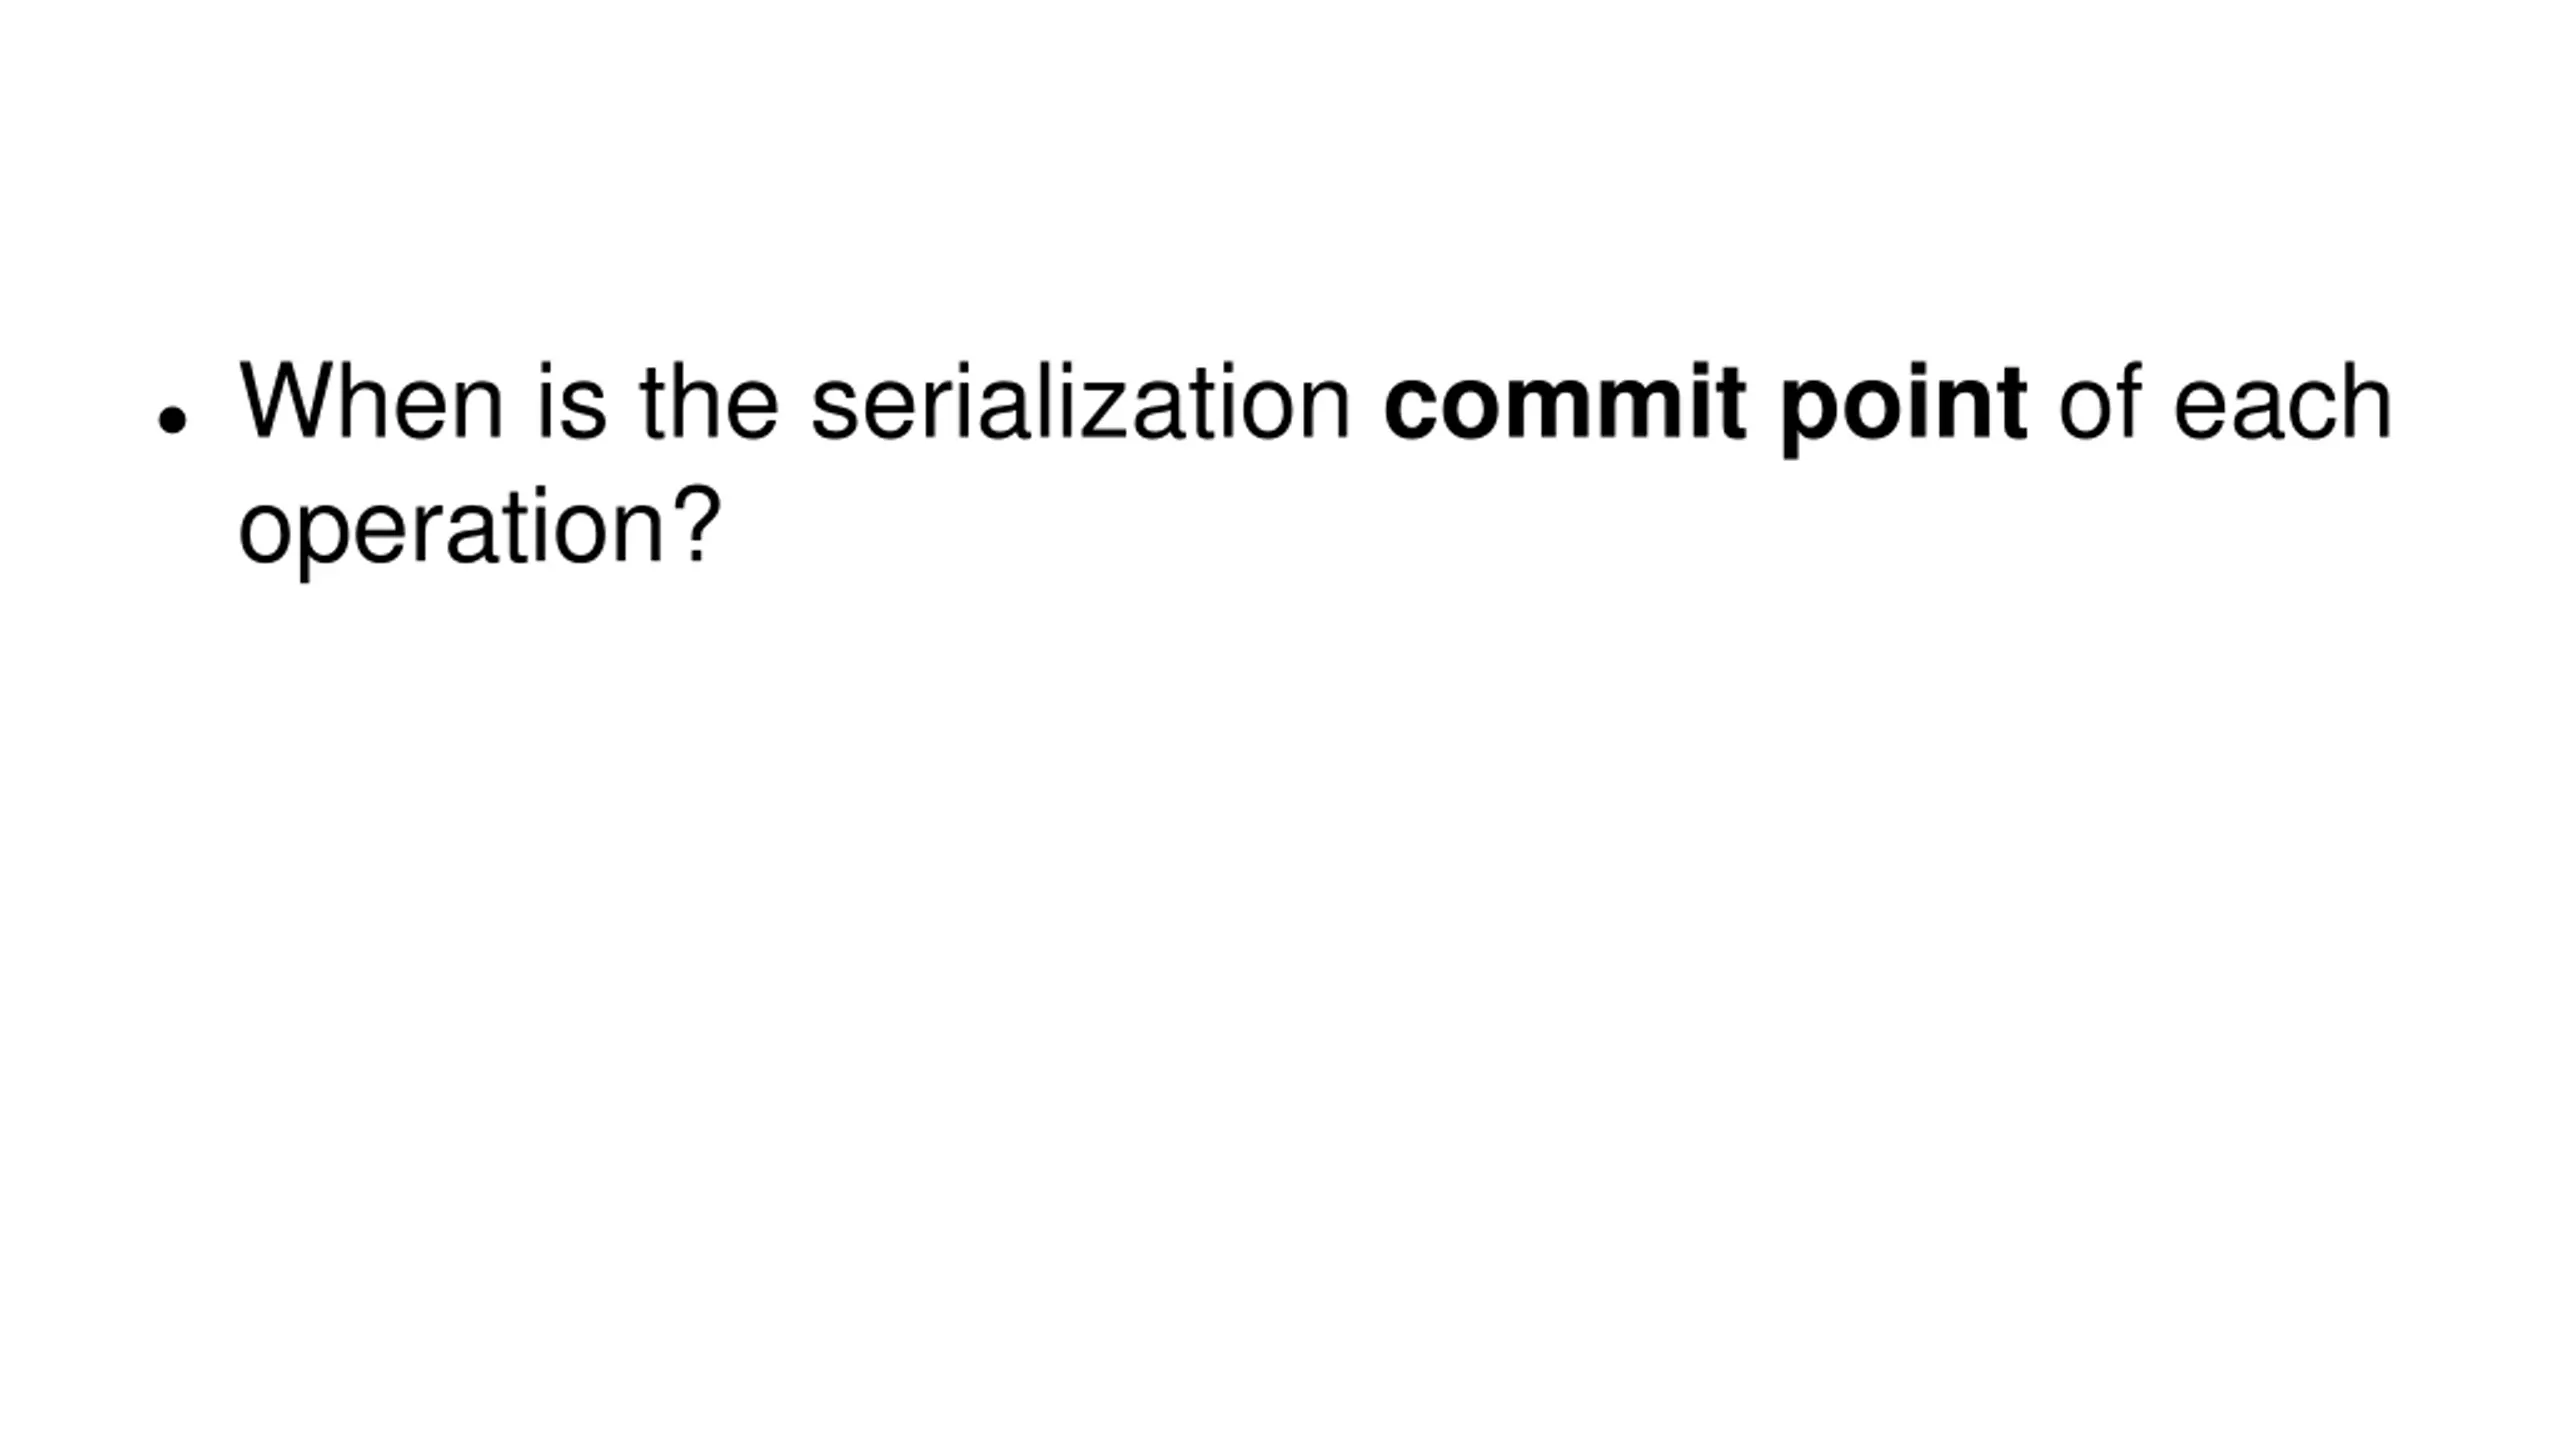Click the bold word "commit"
Screen dimensions: 2560x1441
(x=1566, y=402)
